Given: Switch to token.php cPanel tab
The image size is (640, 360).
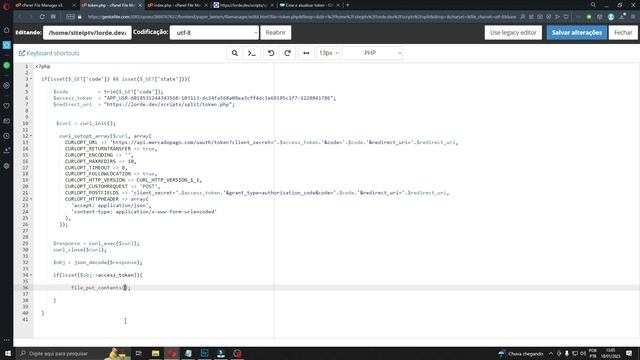Looking at the screenshot, I should pos(111,5).
